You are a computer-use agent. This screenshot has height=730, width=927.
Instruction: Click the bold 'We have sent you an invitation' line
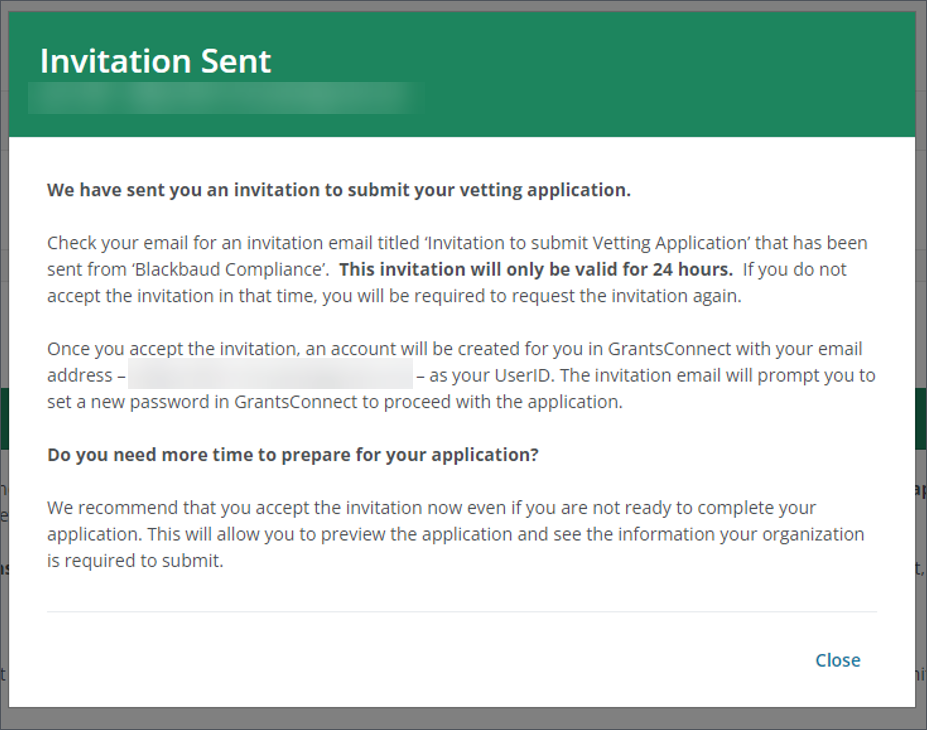point(338,190)
